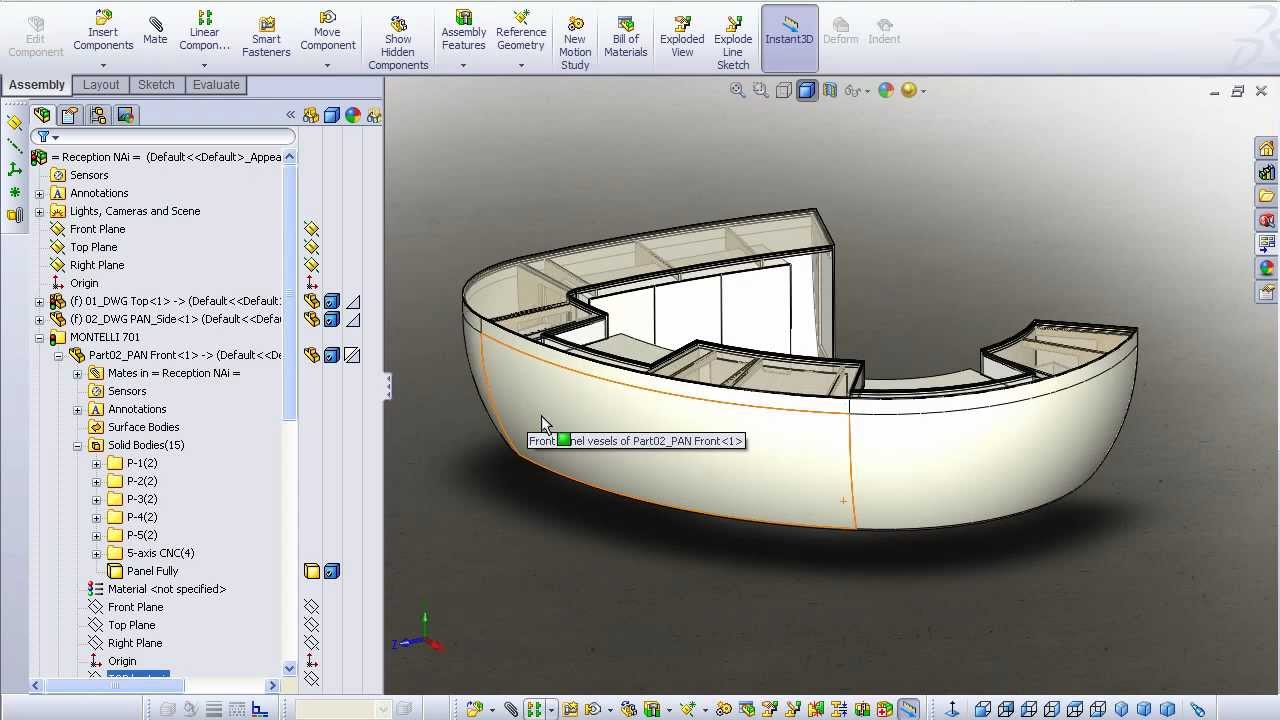Switch to the Sketch tab
1280x720 pixels.
156,85
